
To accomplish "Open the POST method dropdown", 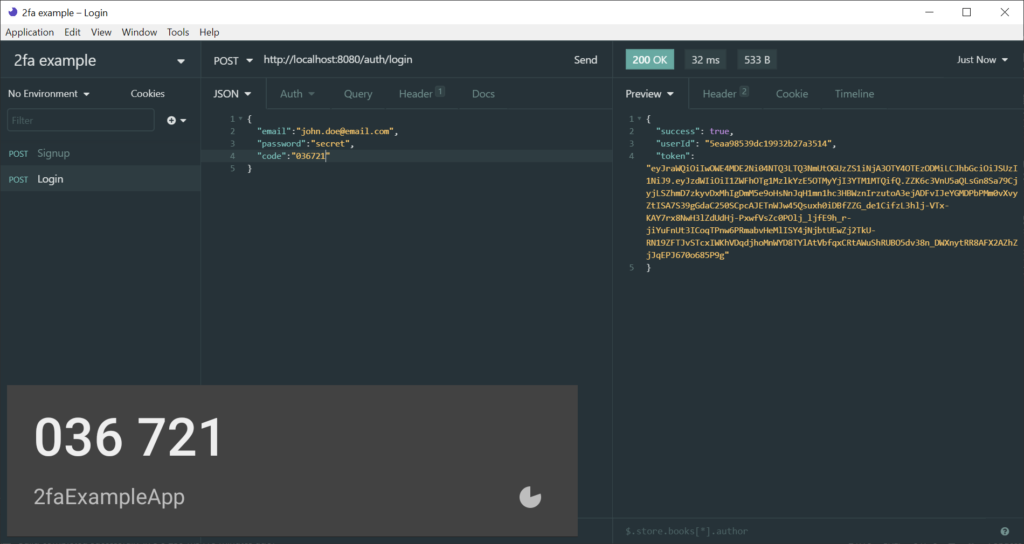I will [x=233, y=60].
